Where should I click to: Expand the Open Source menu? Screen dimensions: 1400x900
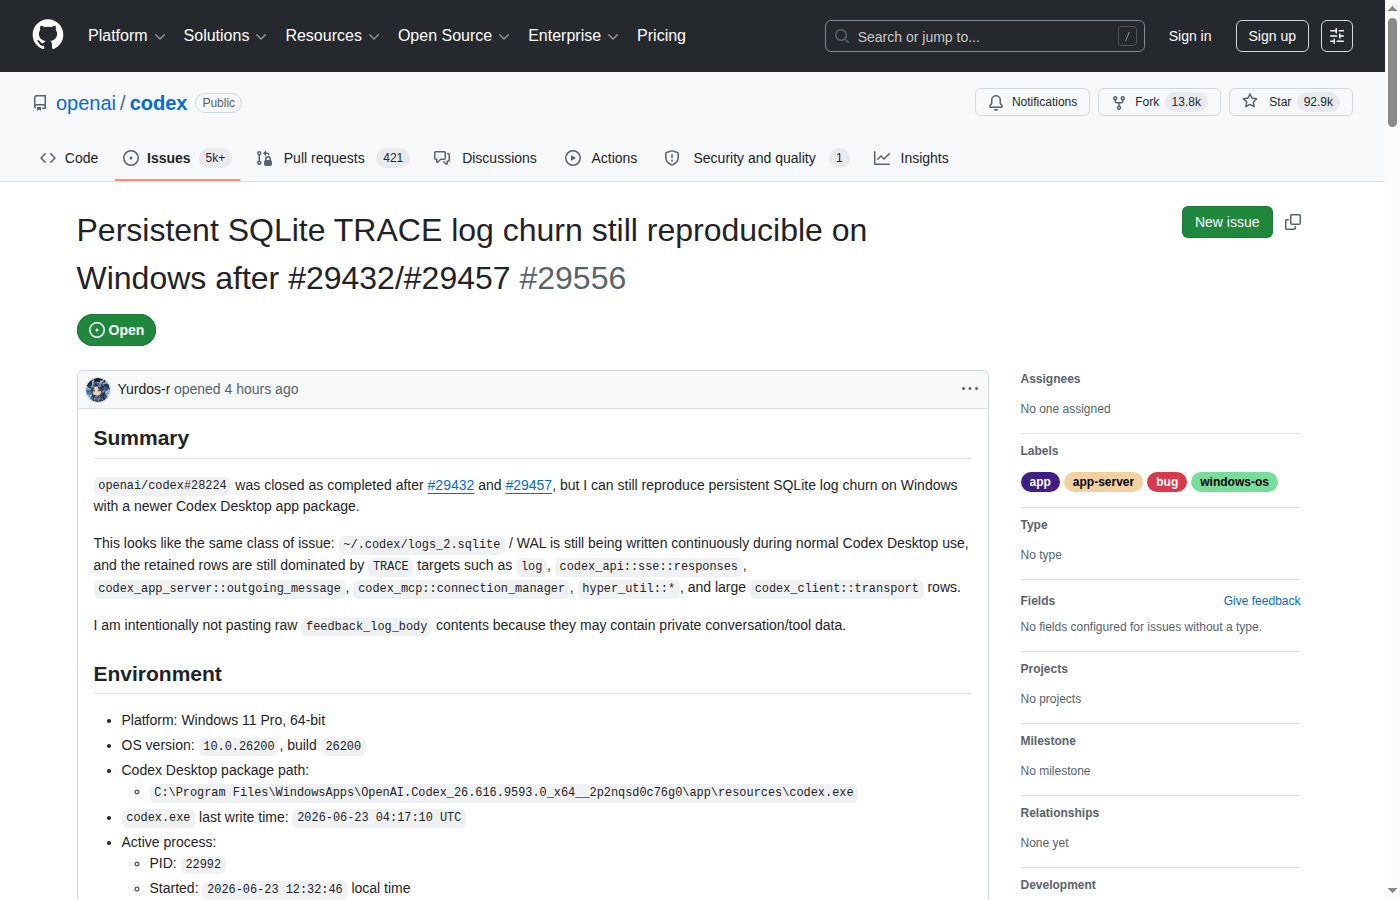454,36
